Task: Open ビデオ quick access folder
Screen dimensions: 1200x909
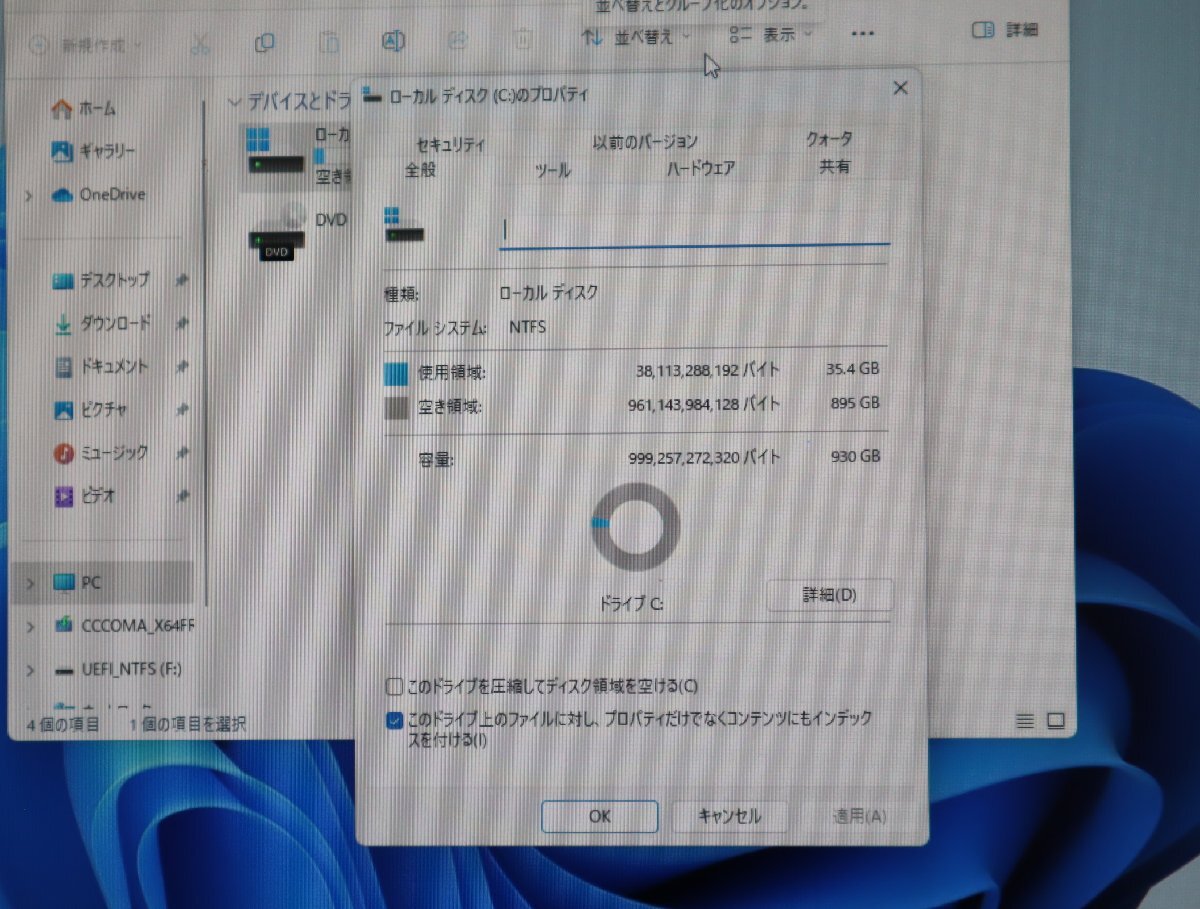Action: (x=85, y=495)
